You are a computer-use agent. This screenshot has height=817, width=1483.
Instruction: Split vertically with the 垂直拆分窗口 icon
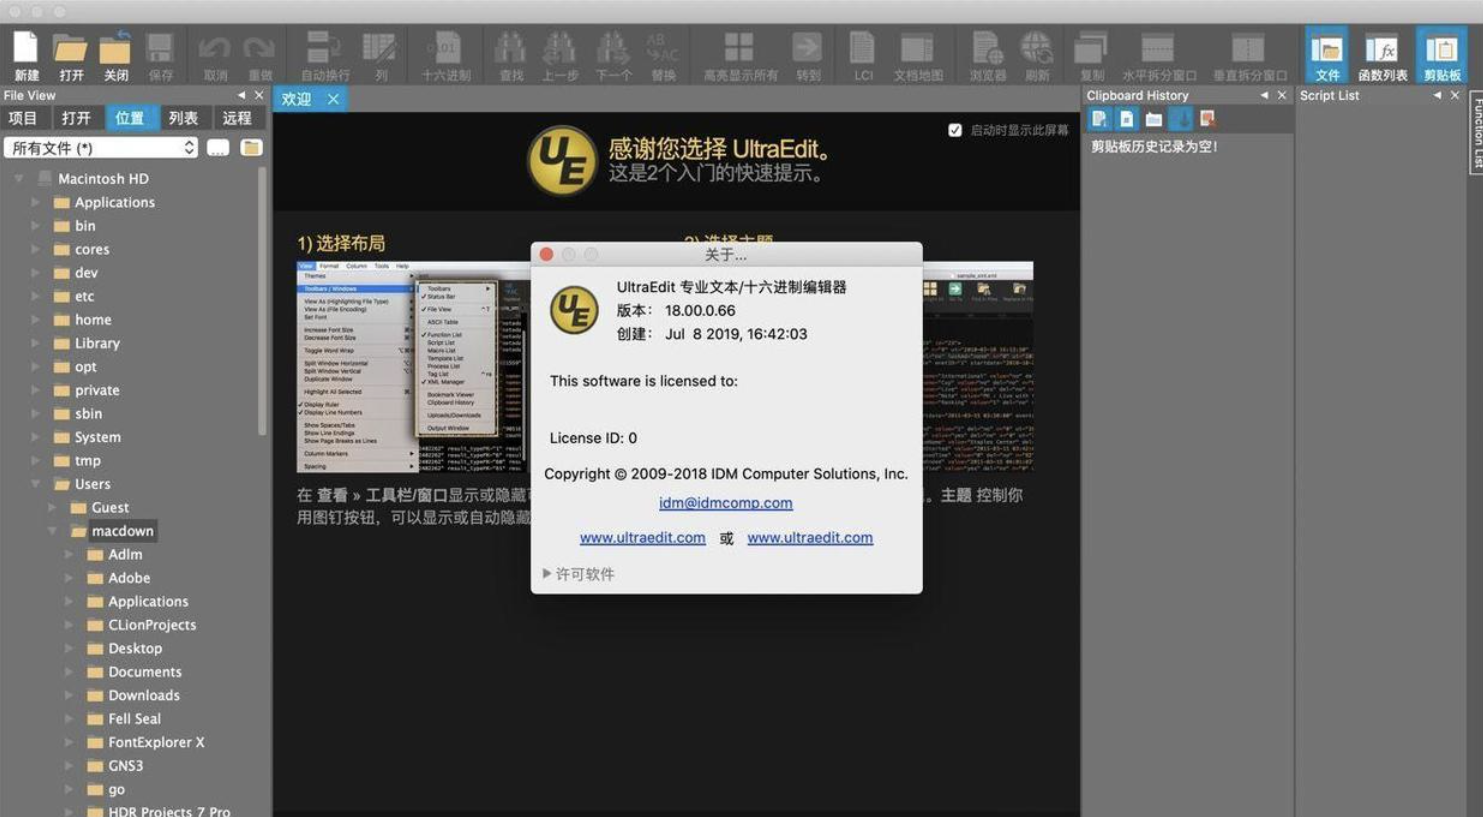click(1248, 48)
